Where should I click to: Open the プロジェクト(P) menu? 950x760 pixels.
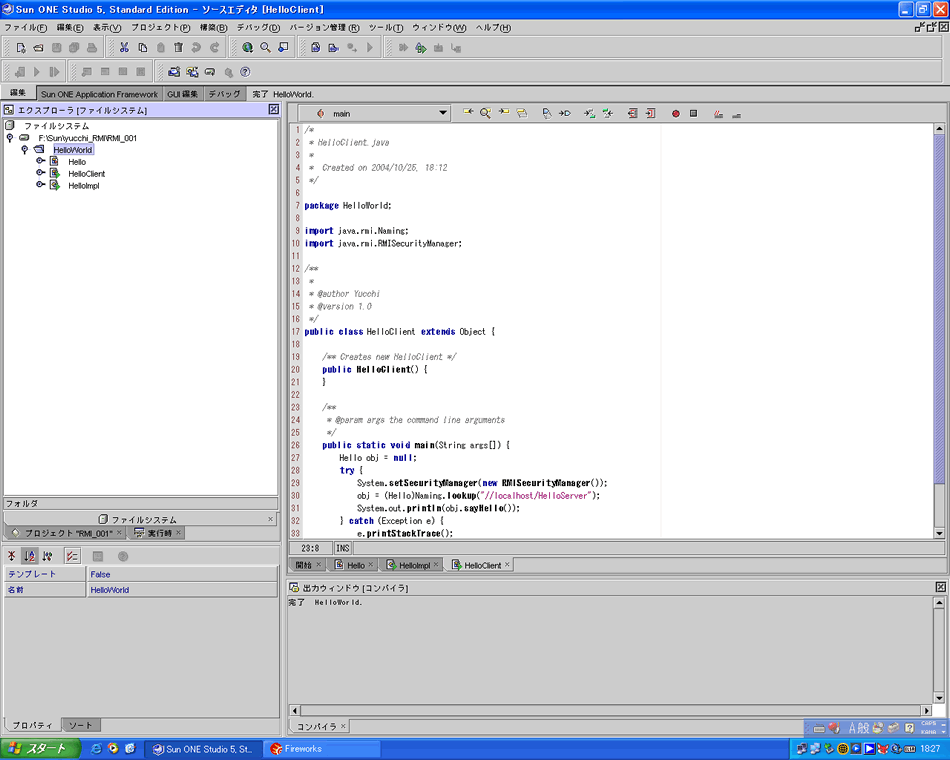[x=160, y=27]
